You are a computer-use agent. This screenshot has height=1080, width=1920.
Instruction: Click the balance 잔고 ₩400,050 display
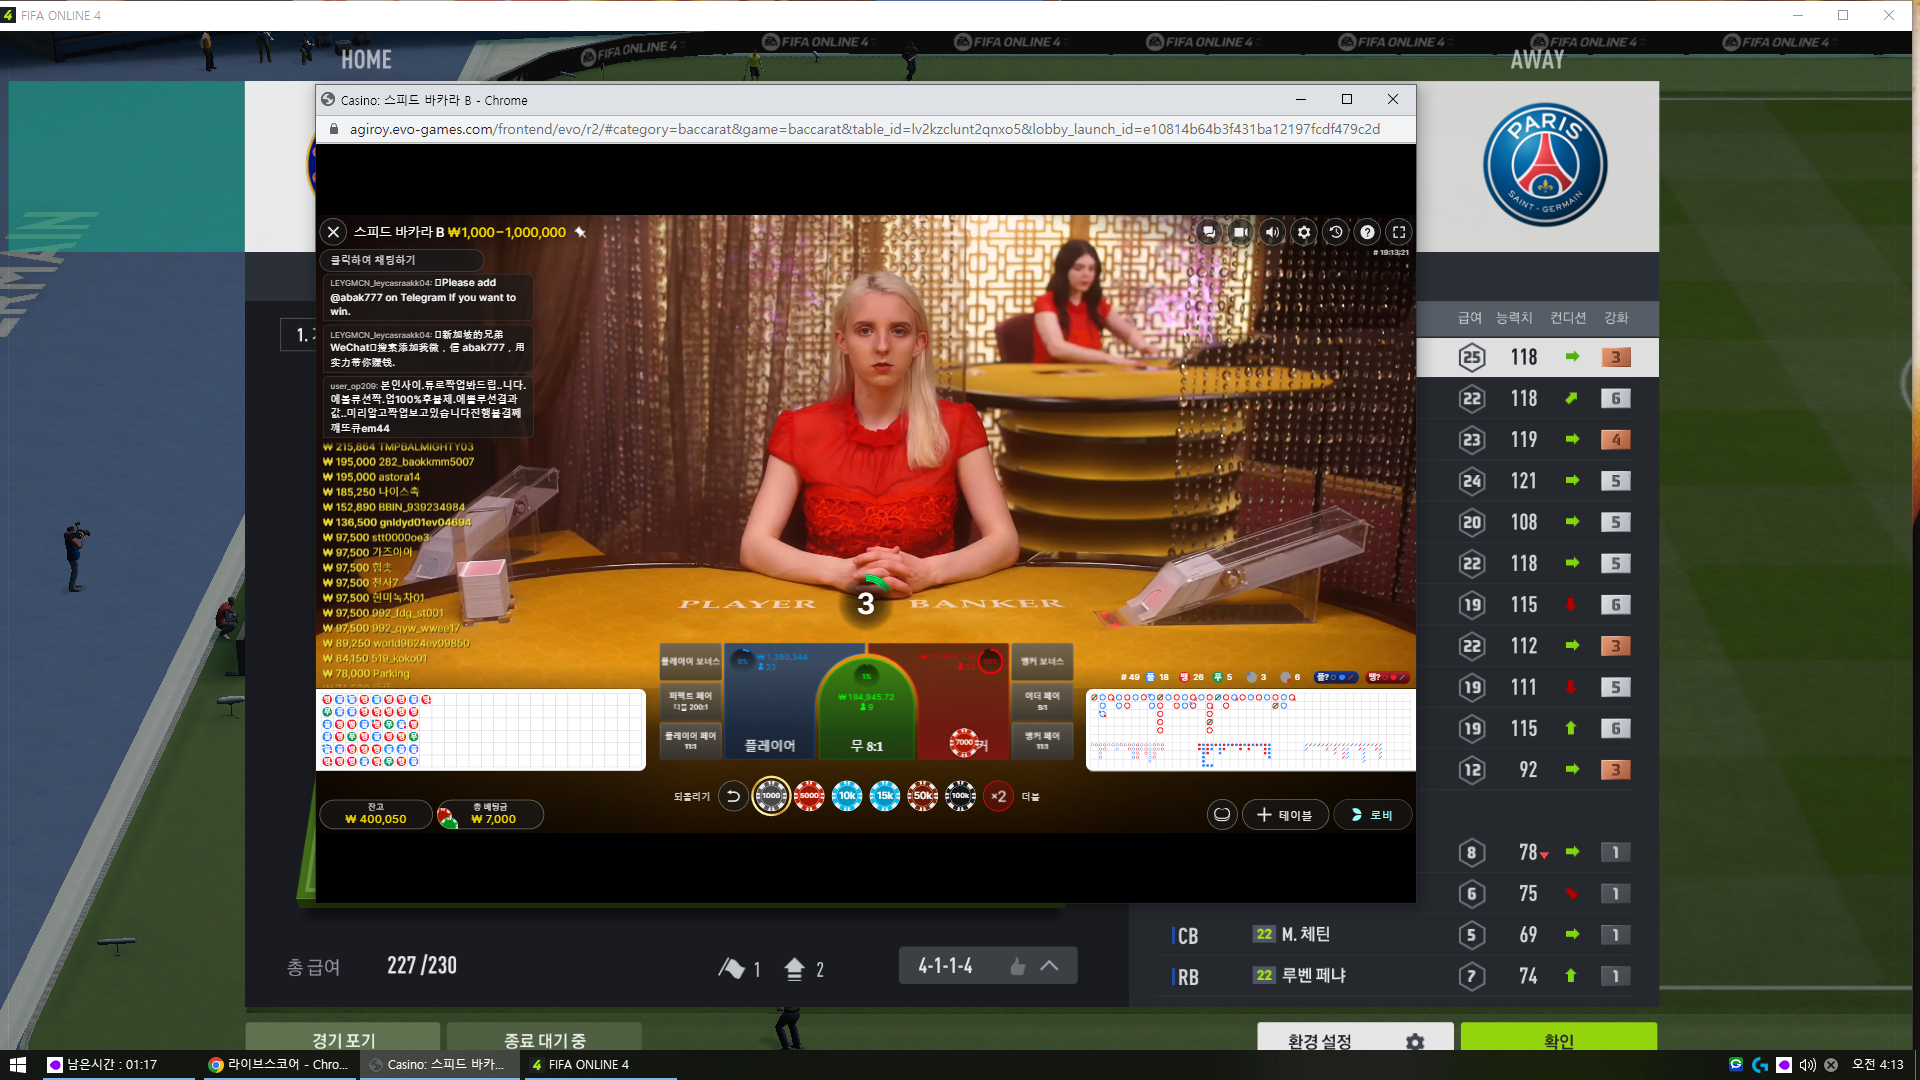pyautogui.click(x=376, y=814)
